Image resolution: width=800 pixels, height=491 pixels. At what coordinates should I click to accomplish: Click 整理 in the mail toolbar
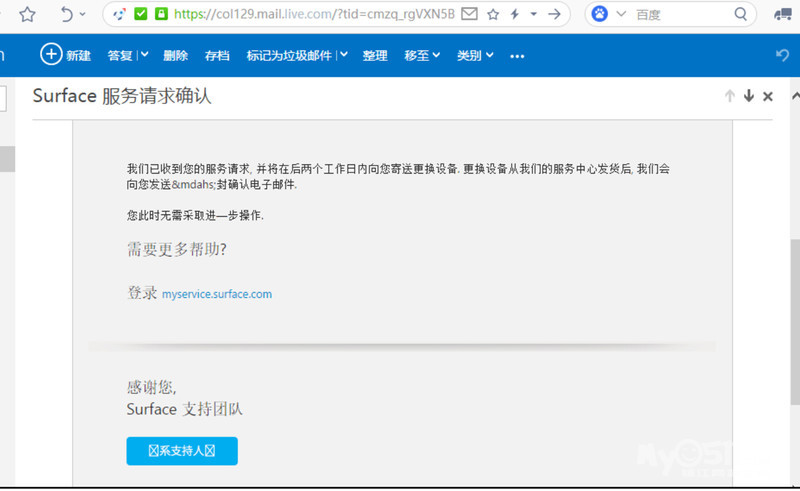(375, 55)
